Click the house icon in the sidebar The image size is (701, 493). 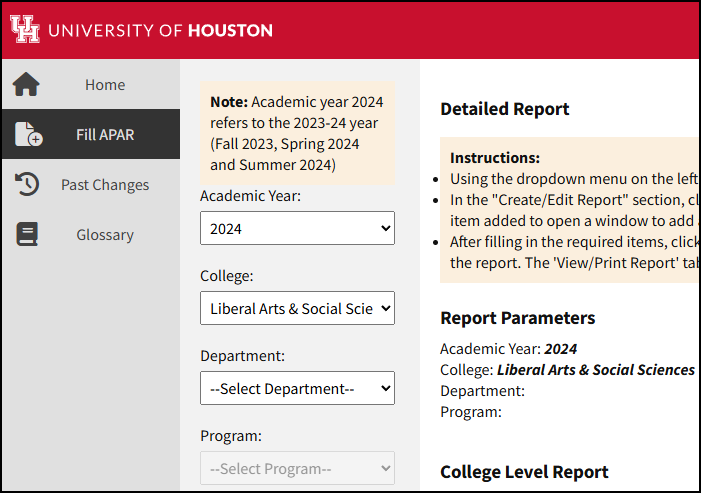(x=26, y=84)
